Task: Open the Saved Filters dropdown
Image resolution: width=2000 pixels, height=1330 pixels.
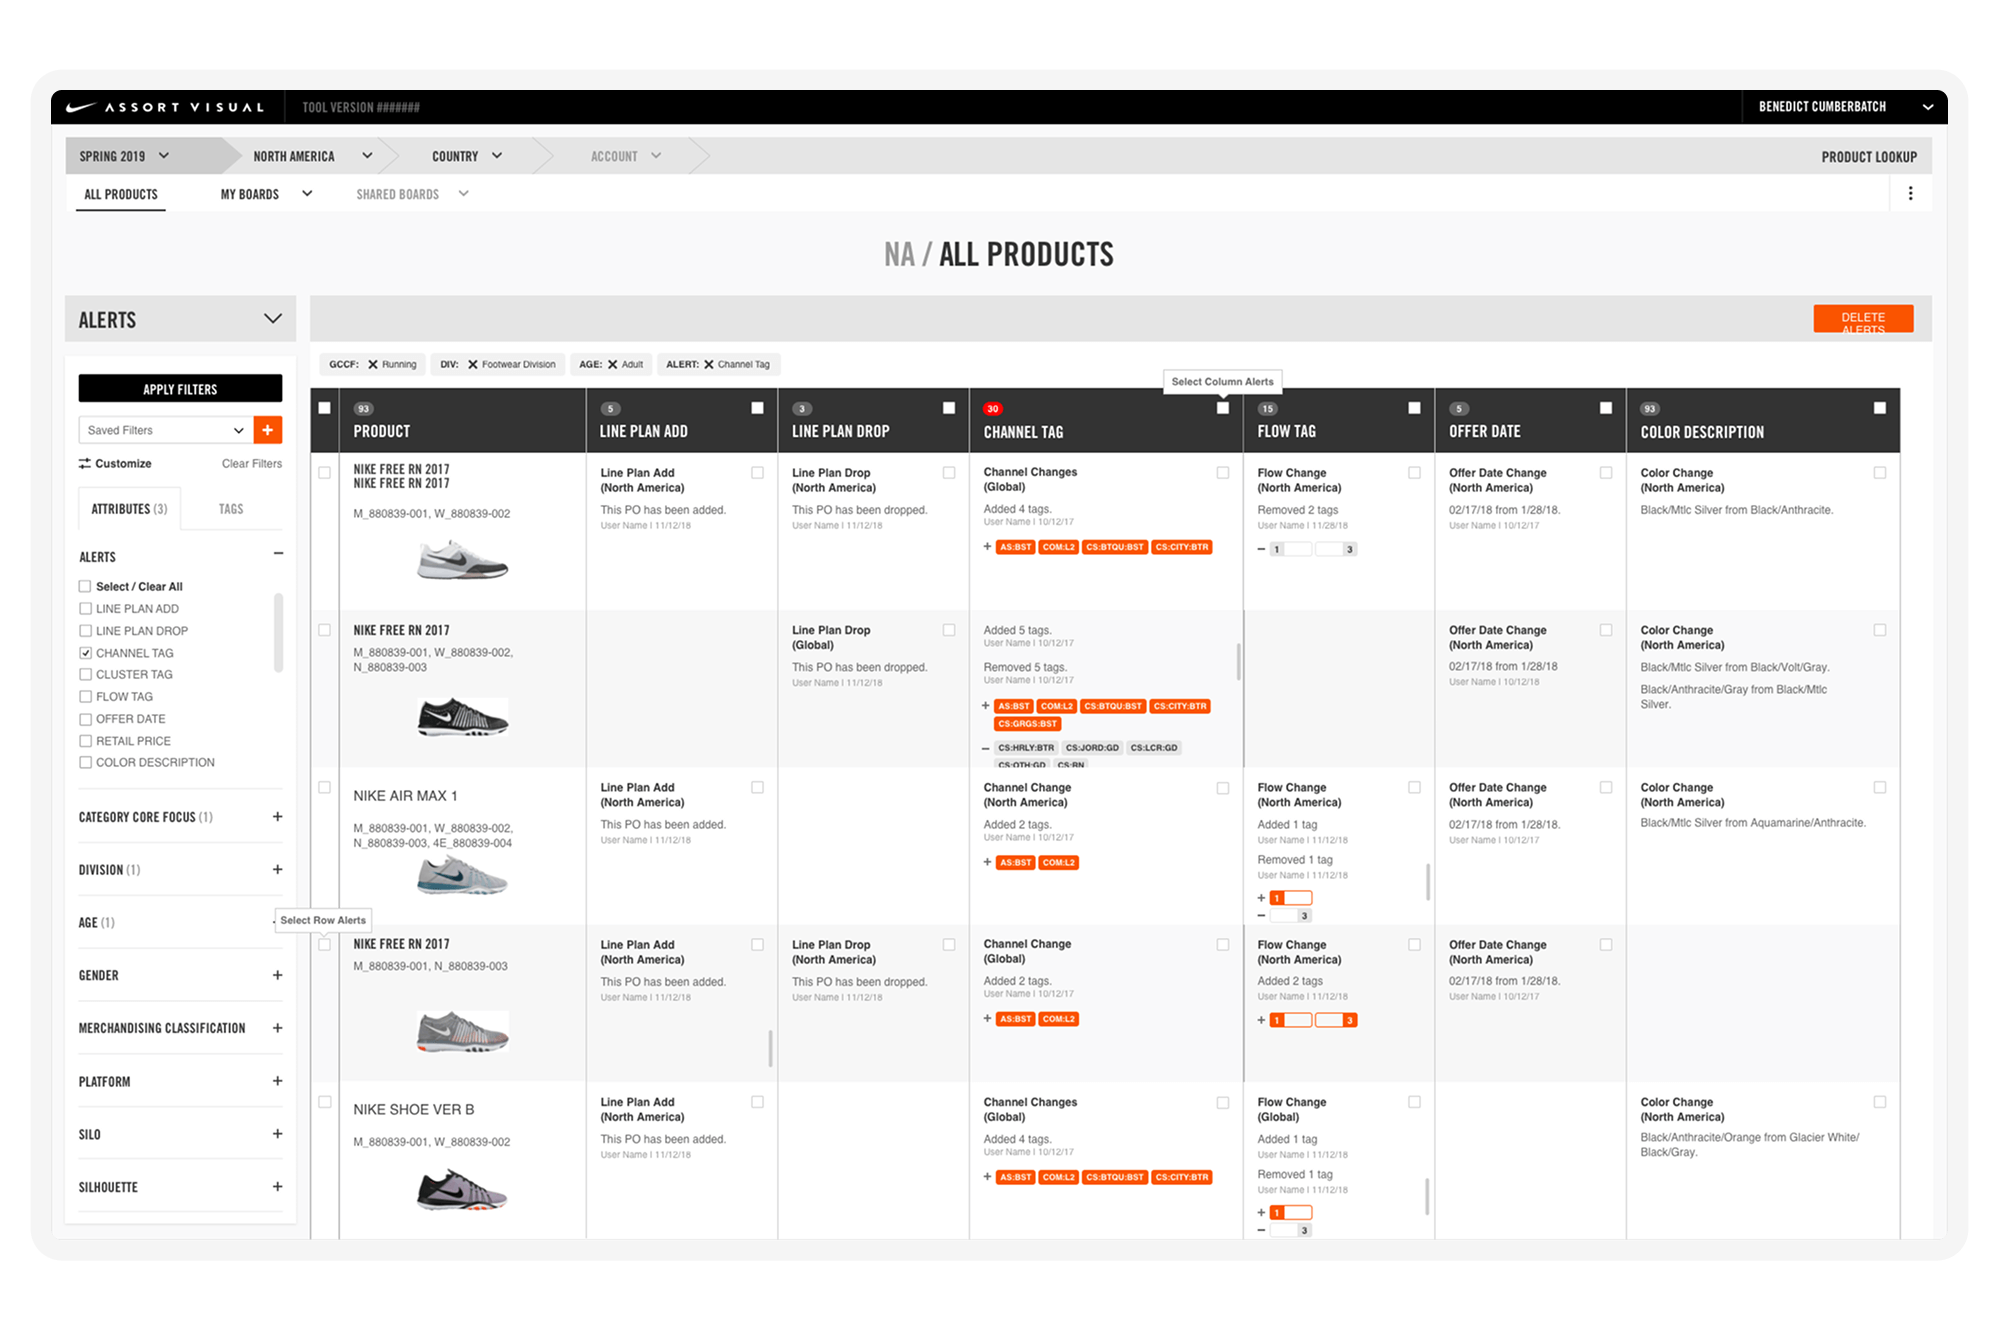Action: 165,430
